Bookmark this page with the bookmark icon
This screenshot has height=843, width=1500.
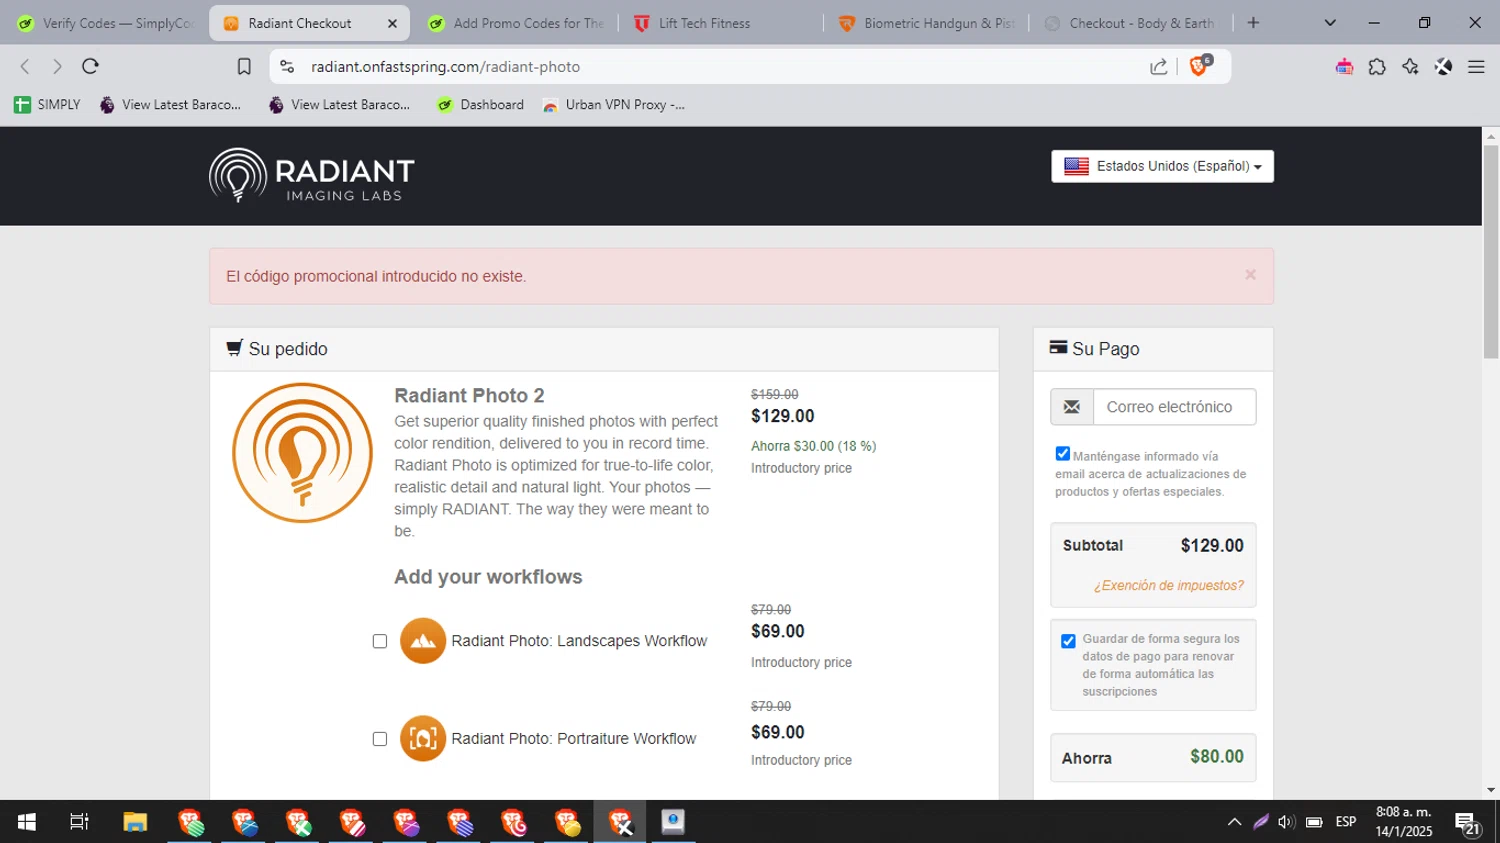point(244,67)
